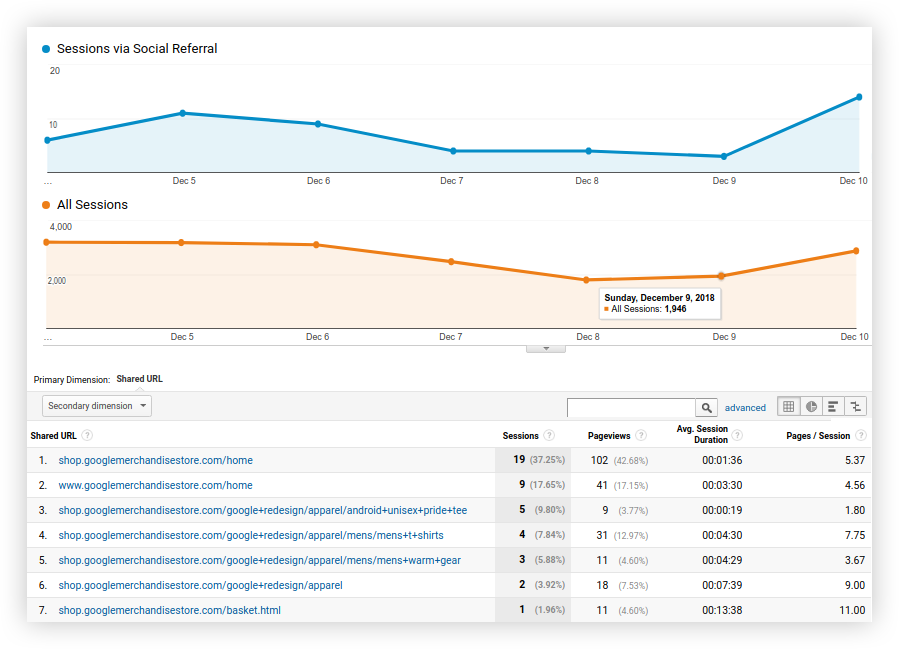Click the orange All Sessions legend dot

coord(46,205)
